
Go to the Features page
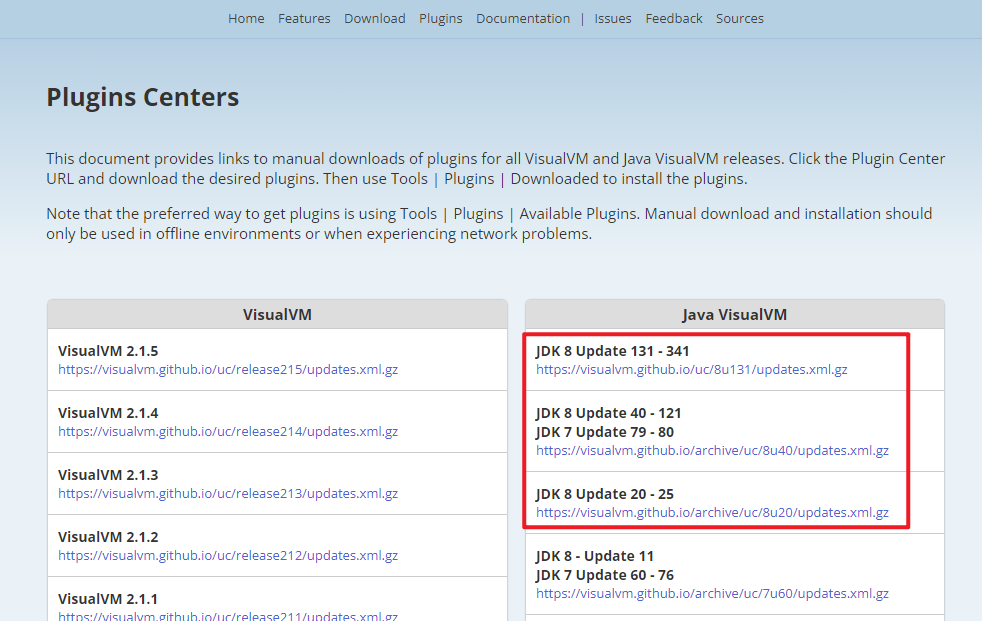click(304, 18)
